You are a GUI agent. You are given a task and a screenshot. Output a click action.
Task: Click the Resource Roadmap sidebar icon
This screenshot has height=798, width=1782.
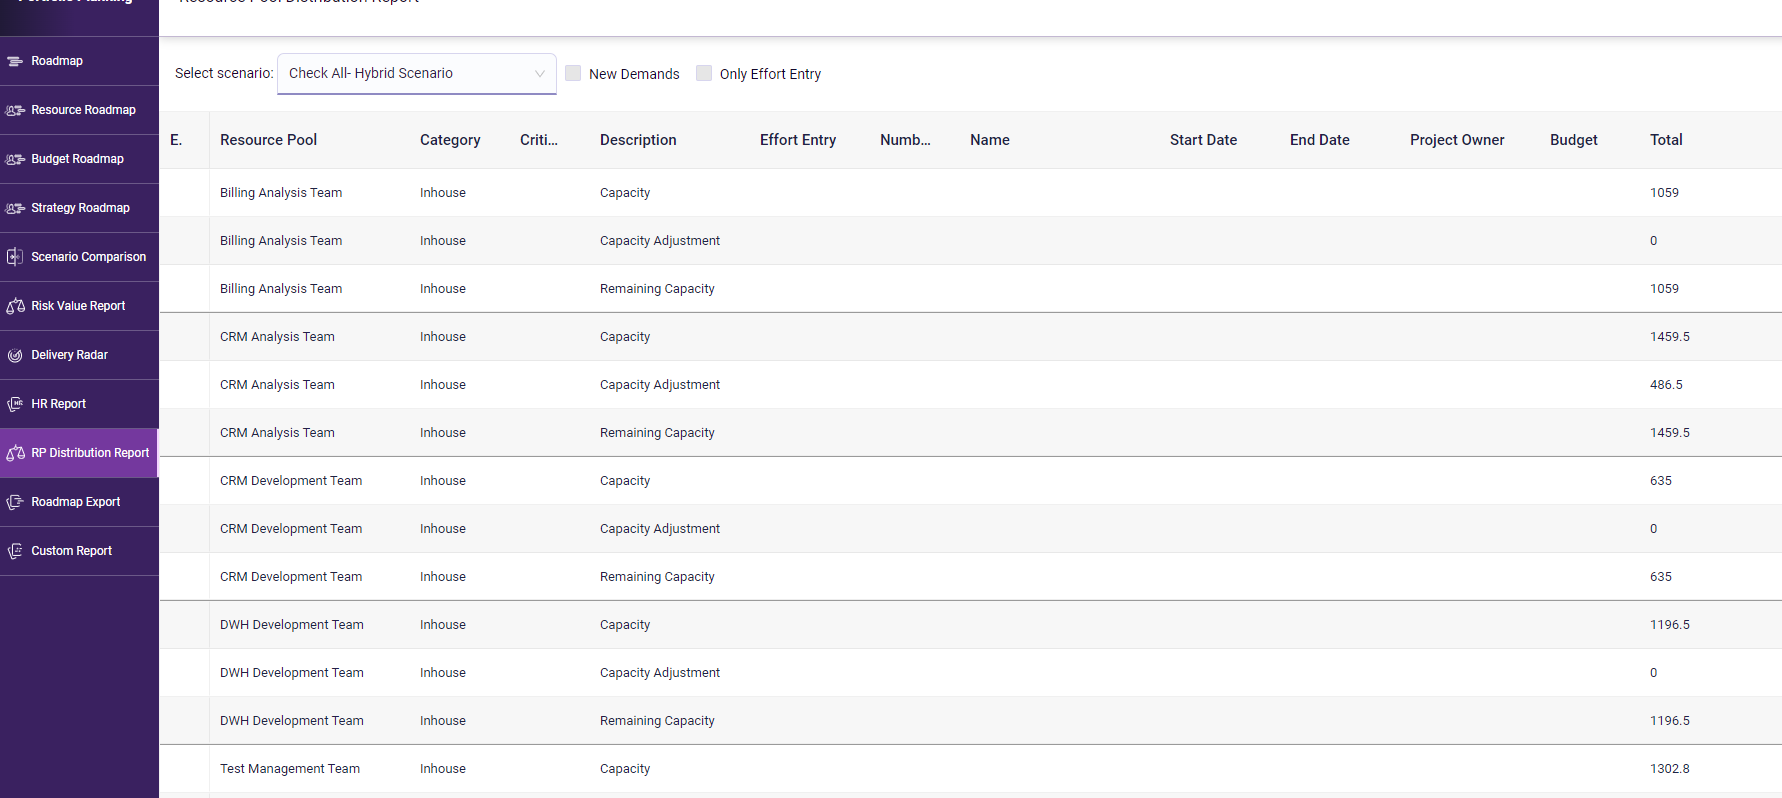[15, 110]
